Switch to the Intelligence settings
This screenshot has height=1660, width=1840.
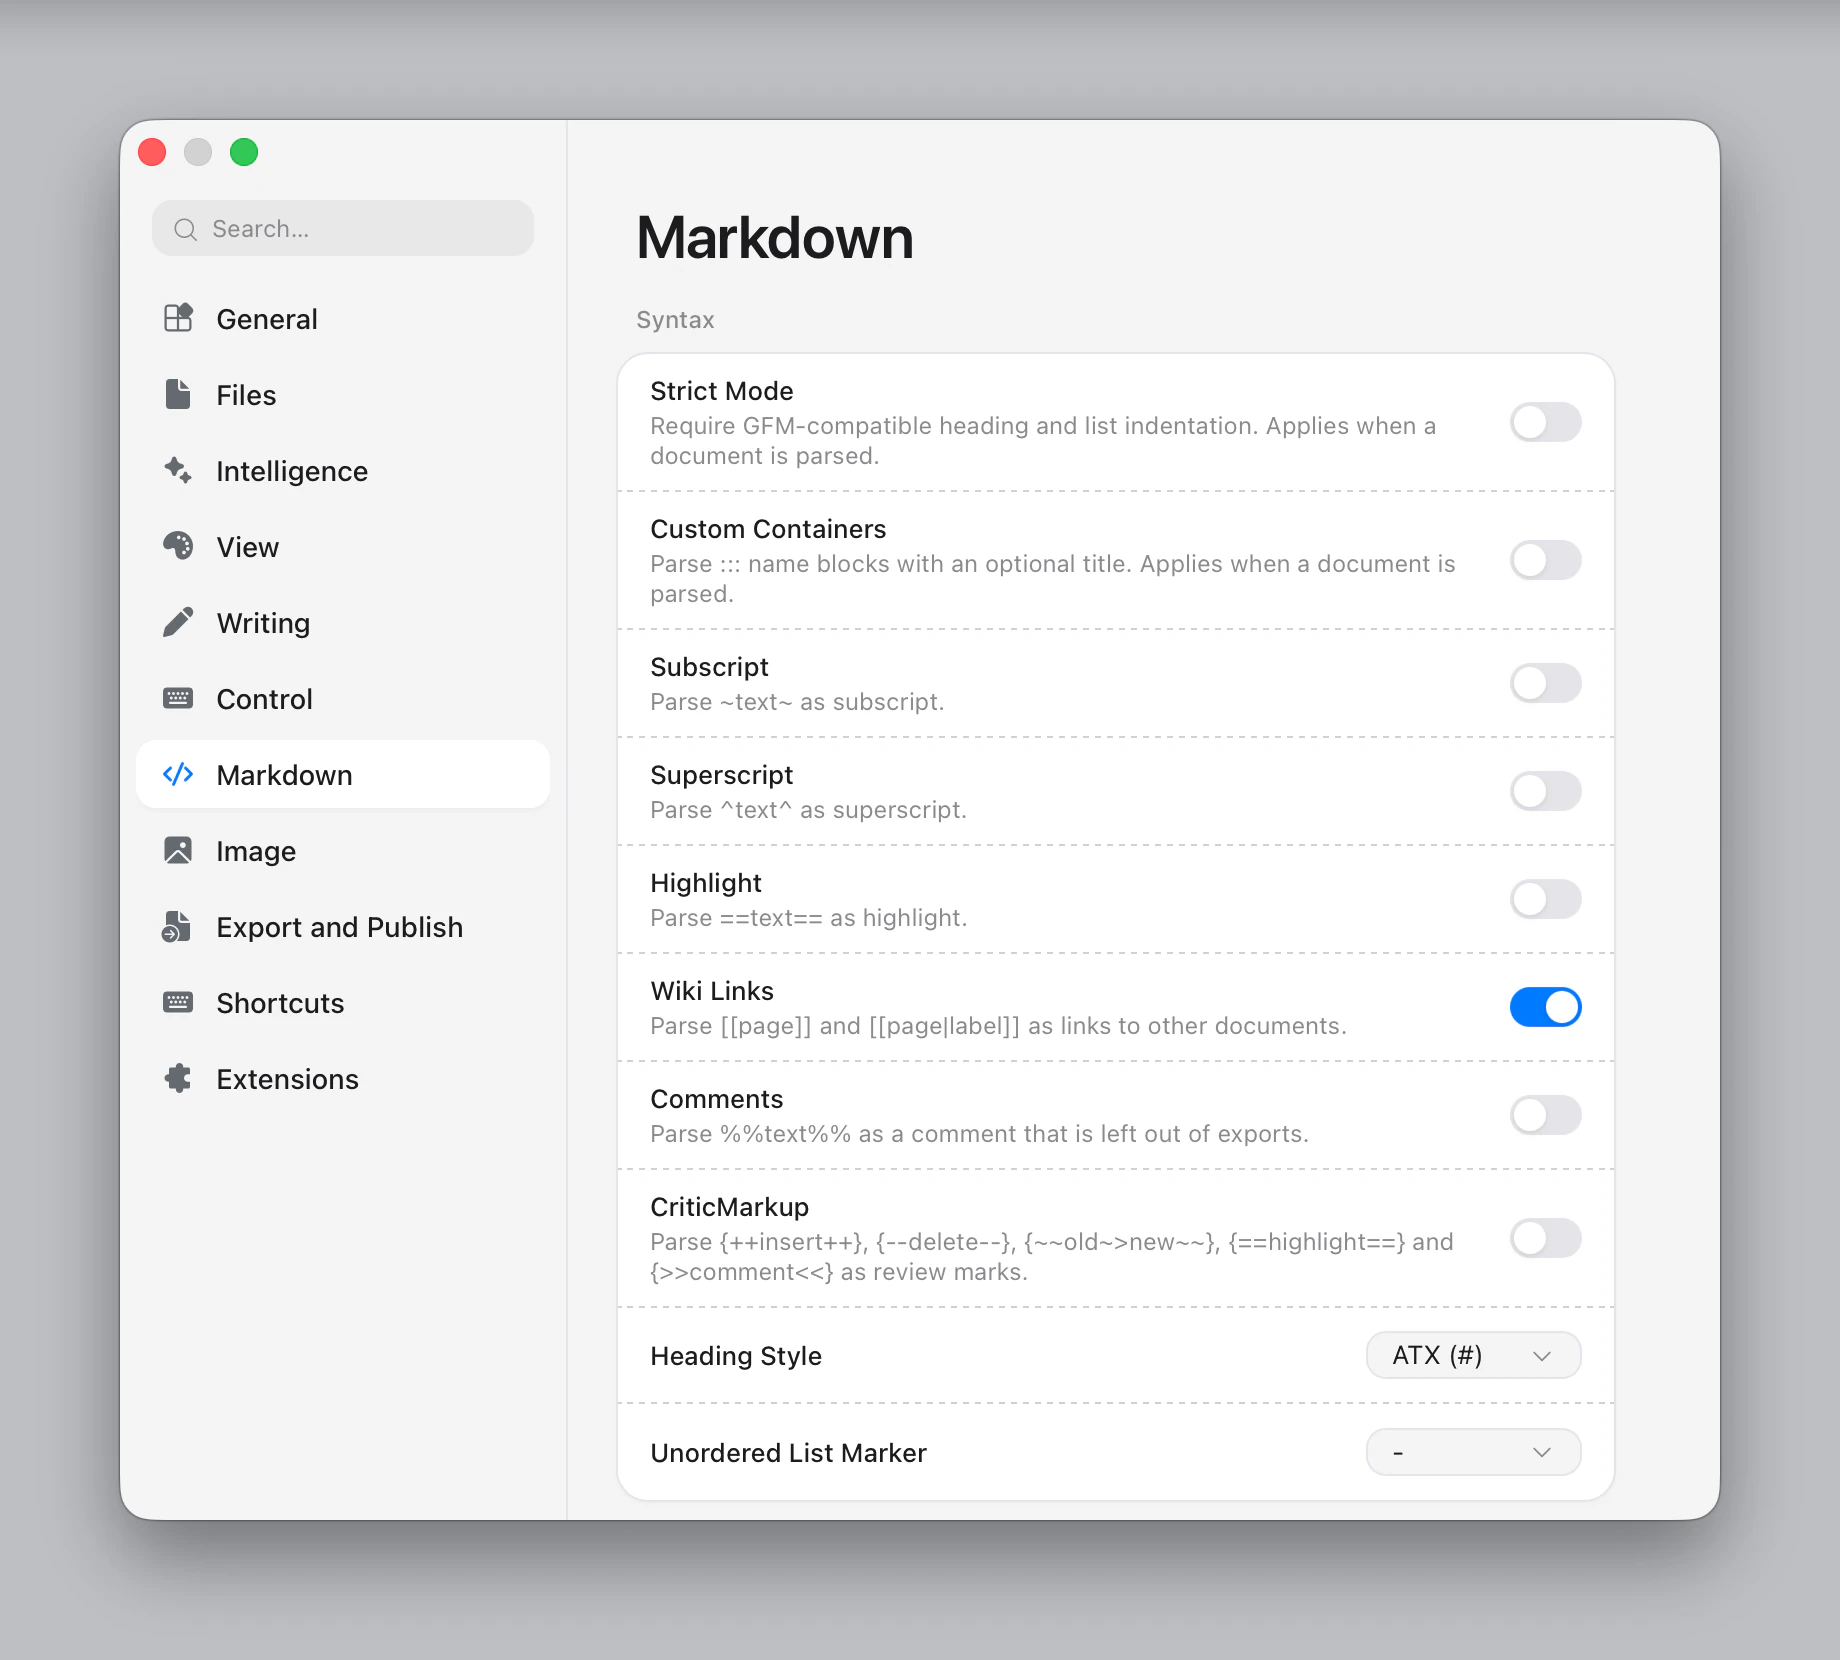click(x=343, y=470)
